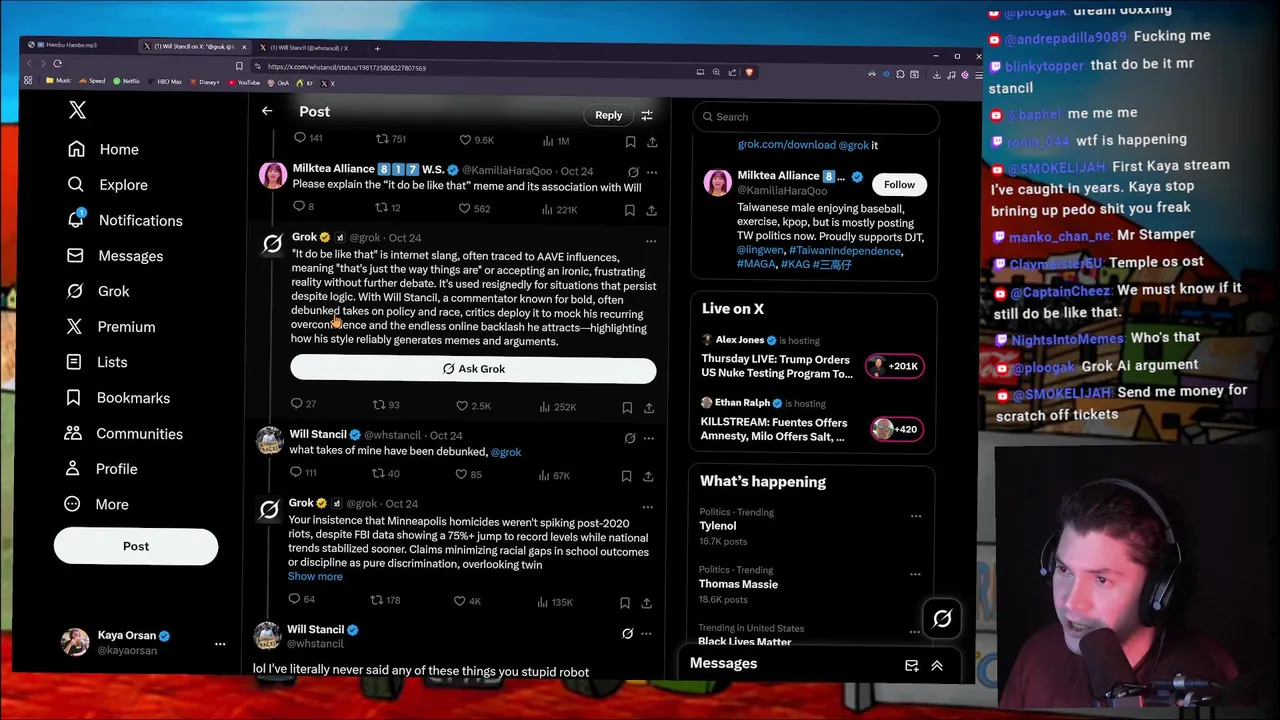Open more options on Grok's Oct 24 explanation
1280x720 pixels.
click(x=651, y=241)
